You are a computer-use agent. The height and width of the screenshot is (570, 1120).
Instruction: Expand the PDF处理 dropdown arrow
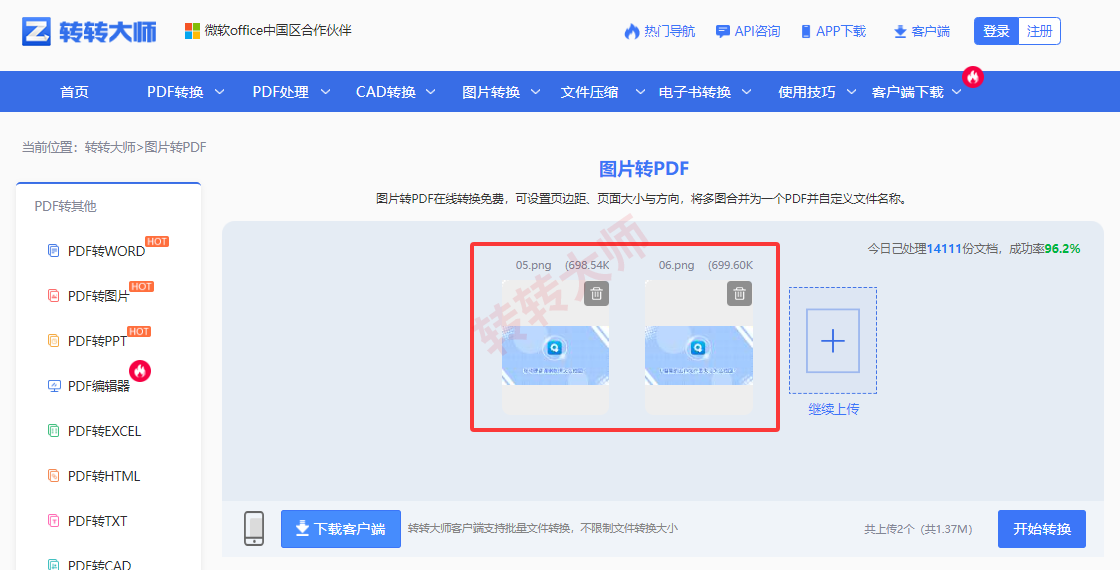pos(325,91)
